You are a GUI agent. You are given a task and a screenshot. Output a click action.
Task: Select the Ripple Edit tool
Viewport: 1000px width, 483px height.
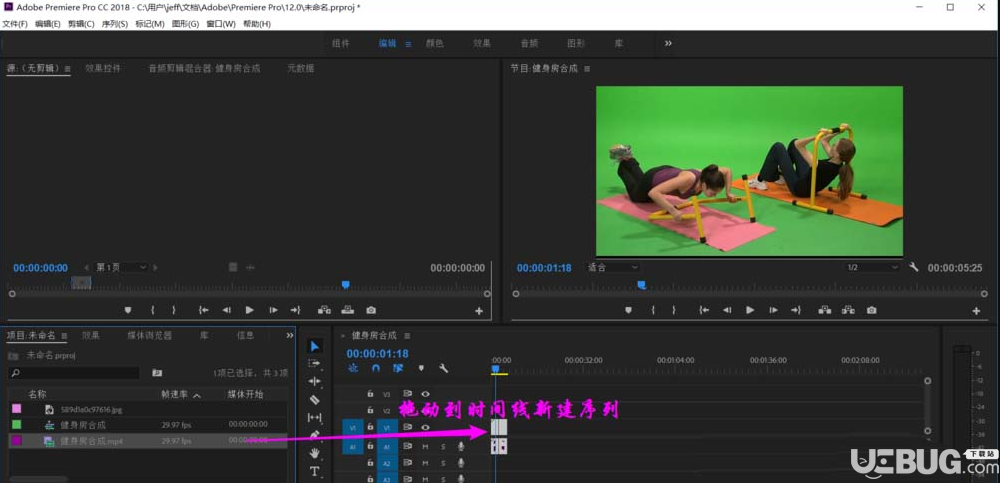coord(314,381)
